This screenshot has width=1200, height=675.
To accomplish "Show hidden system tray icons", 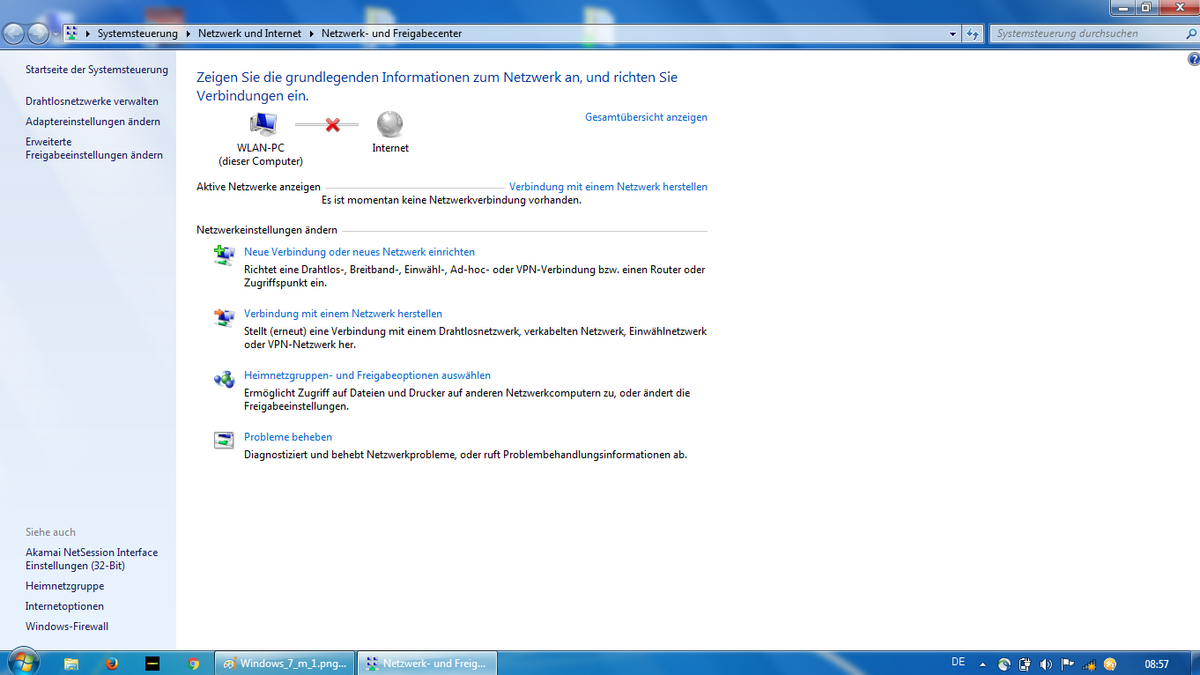I will click(x=982, y=664).
